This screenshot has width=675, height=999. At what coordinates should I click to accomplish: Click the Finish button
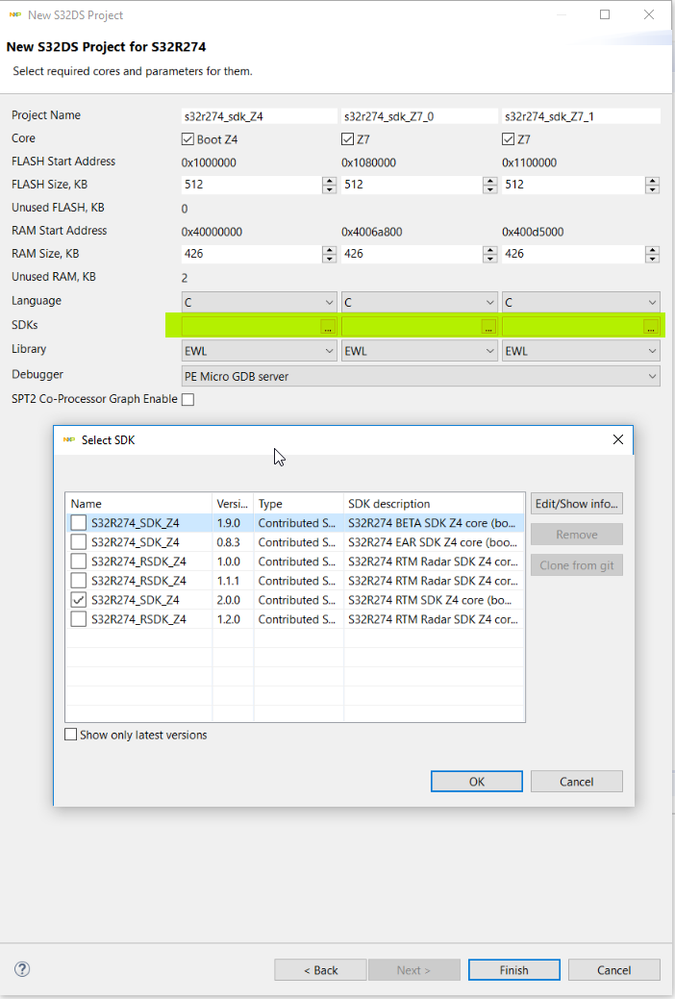pos(514,970)
